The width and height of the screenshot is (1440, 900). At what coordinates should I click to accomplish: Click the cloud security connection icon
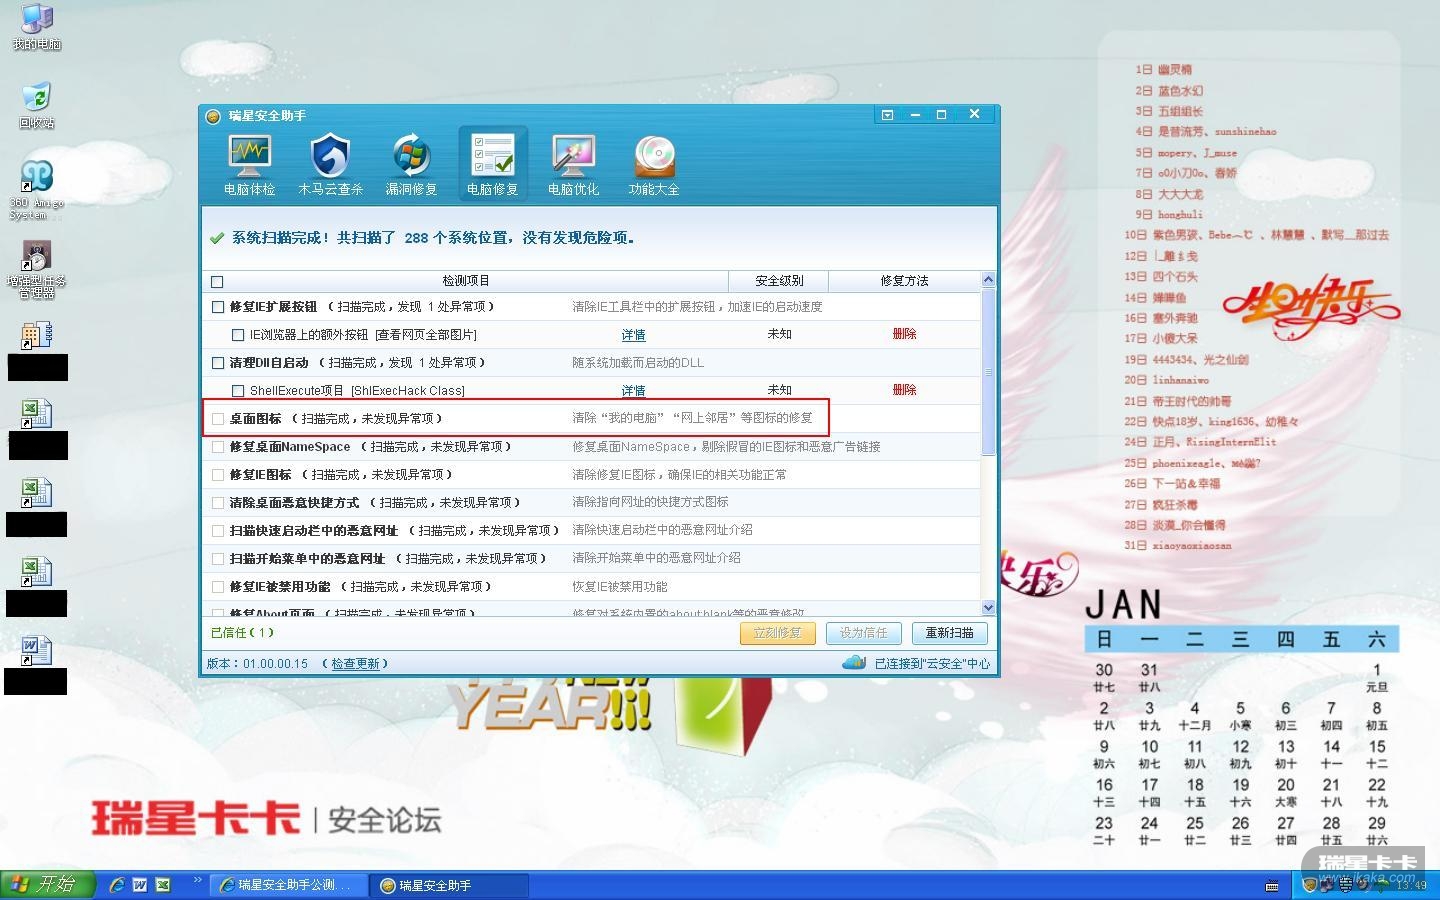(x=854, y=662)
